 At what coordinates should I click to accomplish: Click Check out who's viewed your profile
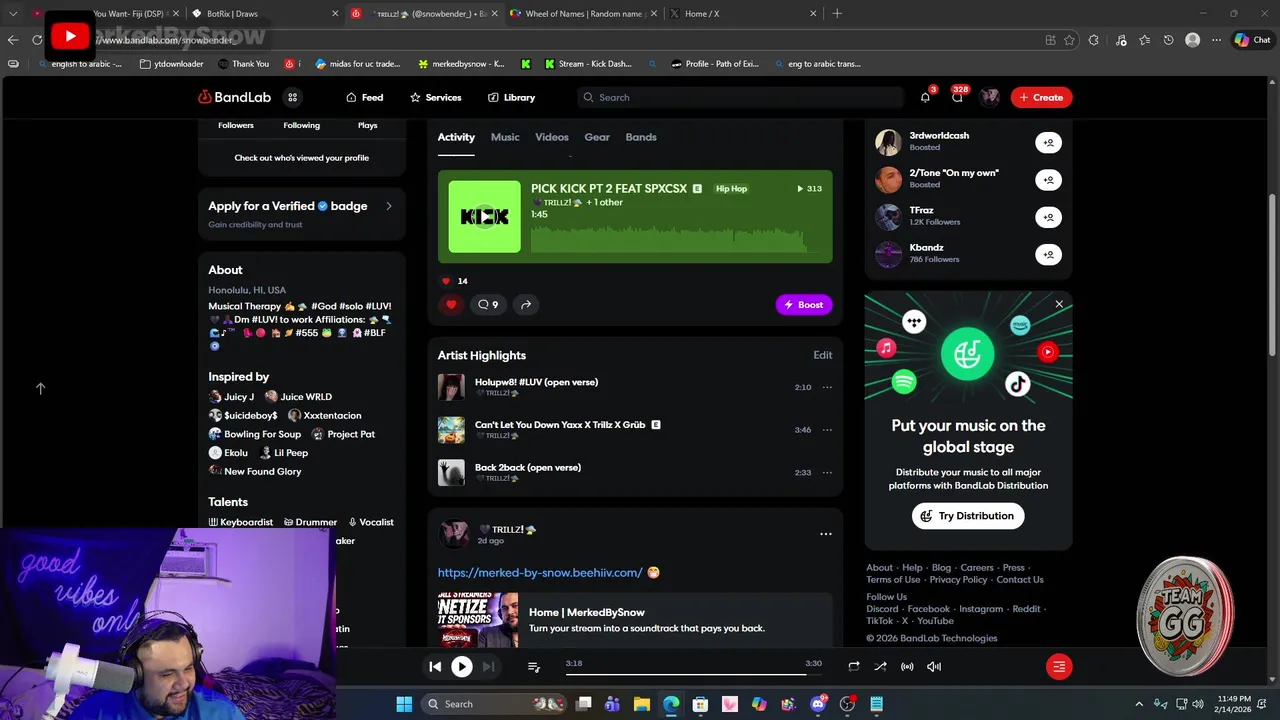click(301, 158)
